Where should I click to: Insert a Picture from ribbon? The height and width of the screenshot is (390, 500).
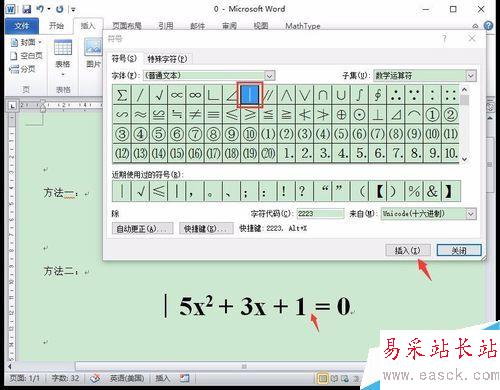click(93, 53)
